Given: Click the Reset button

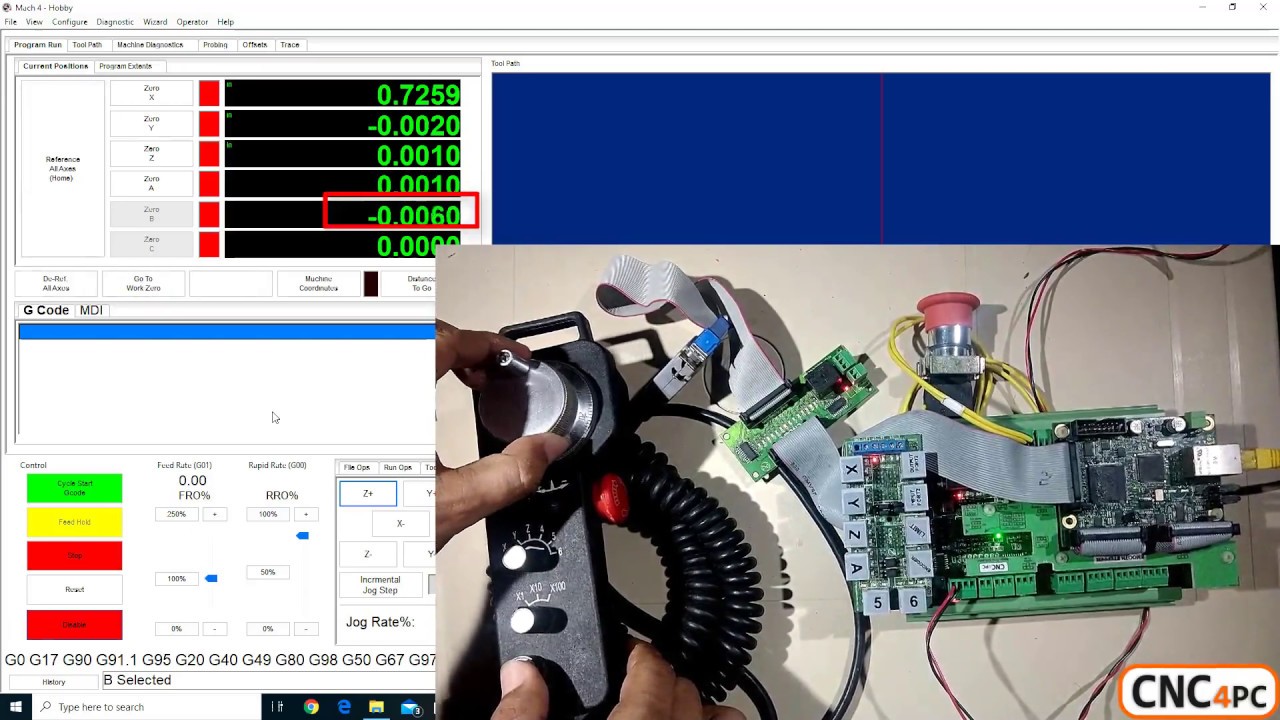Looking at the screenshot, I should 74,589.
